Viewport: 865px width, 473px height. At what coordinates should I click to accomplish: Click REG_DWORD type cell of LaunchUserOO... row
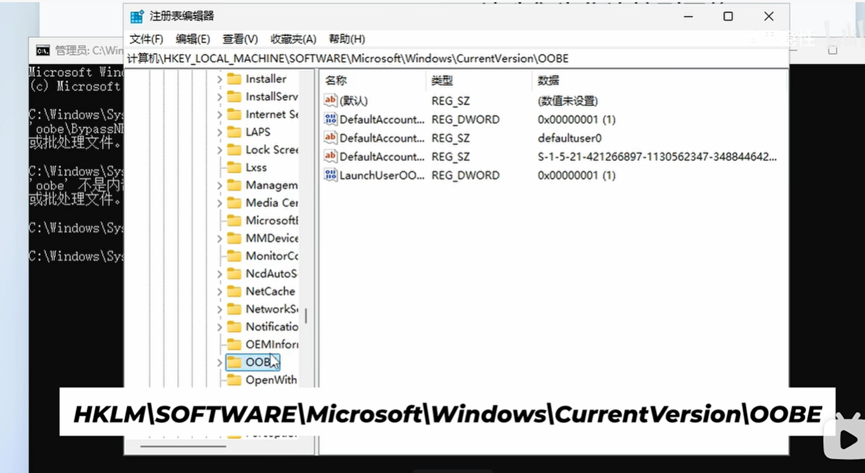pos(465,175)
